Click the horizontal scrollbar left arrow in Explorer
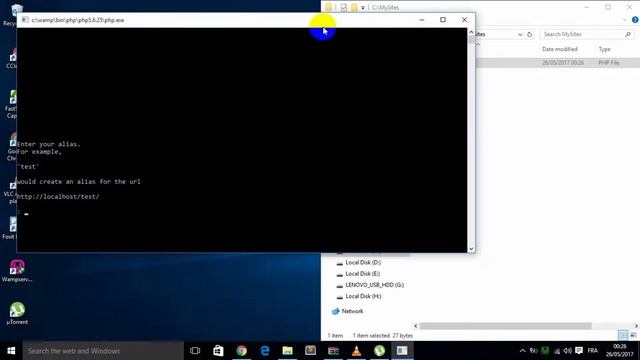Image resolution: width=640 pixels, height=360 pixels. (x=416, y=326)
